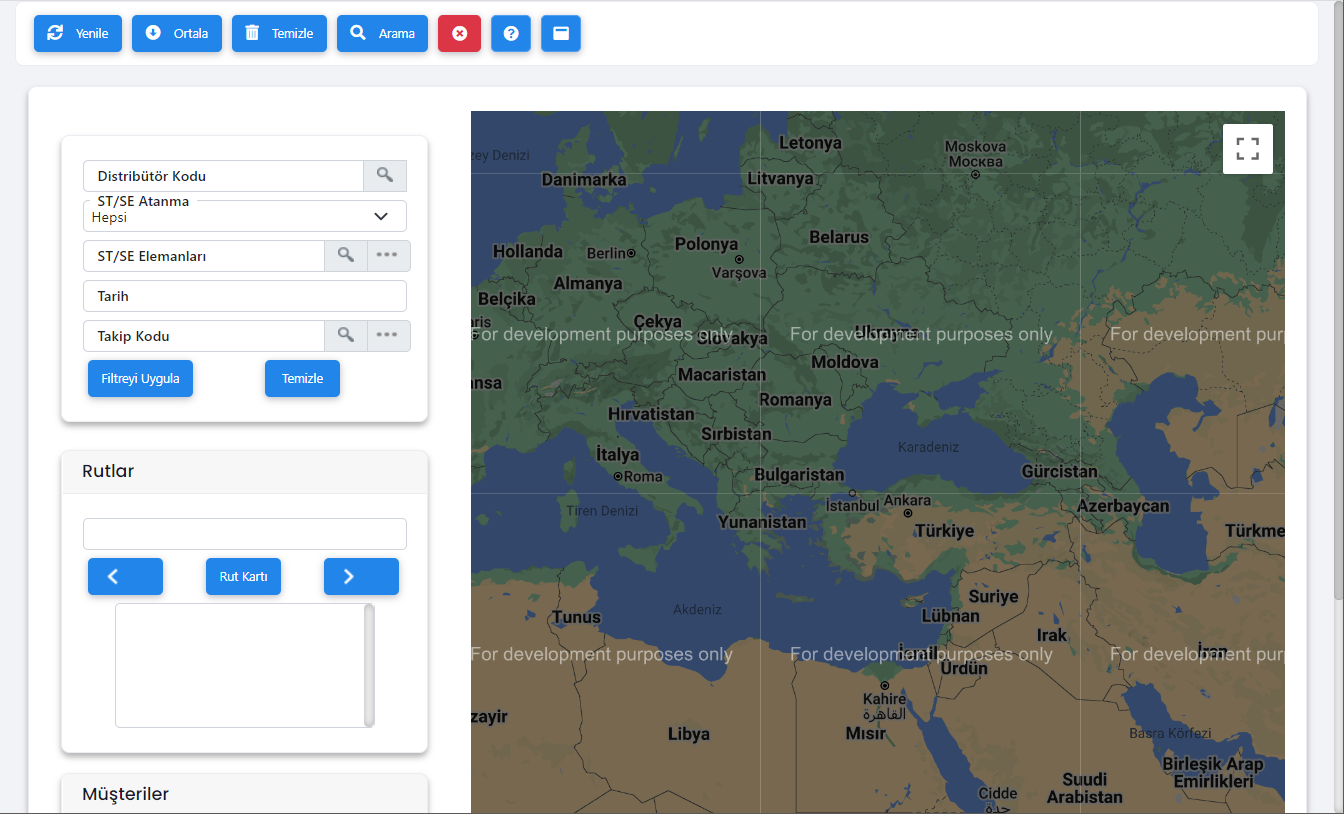Click Suudi Arabistan label on map

1085,788
